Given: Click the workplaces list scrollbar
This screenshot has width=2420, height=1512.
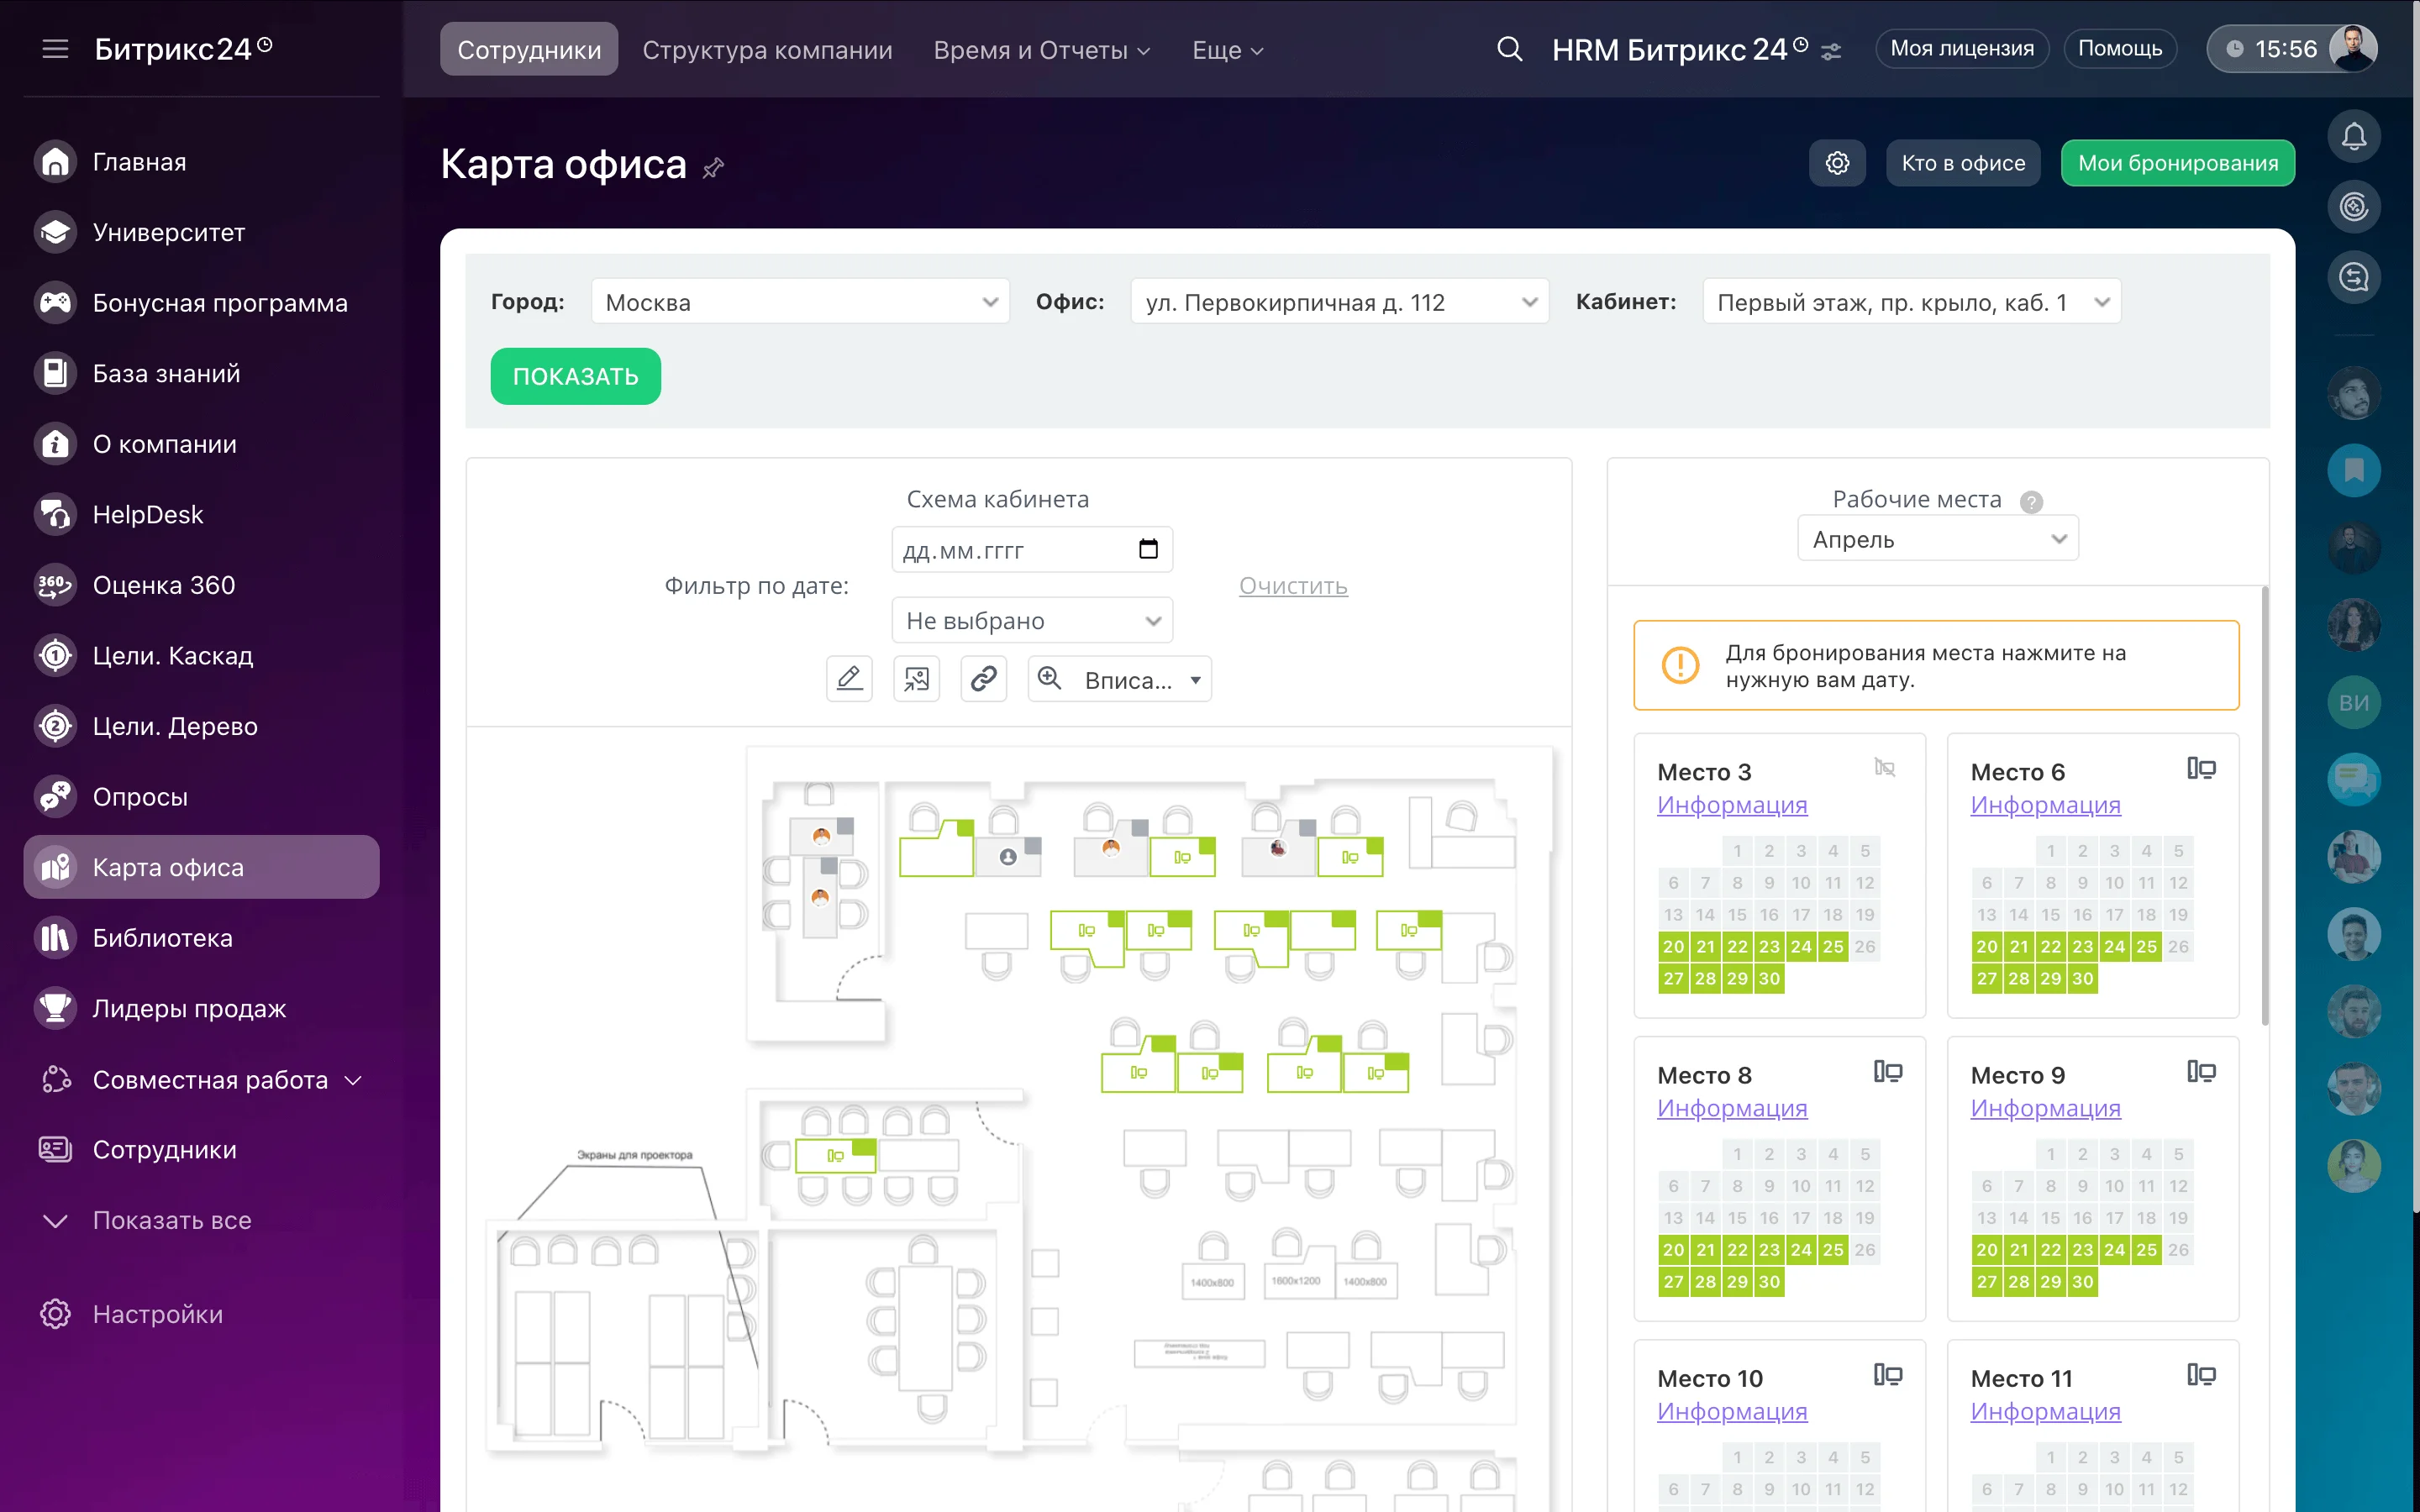Looking at the screenshot, I should [x=2264, y=805].
